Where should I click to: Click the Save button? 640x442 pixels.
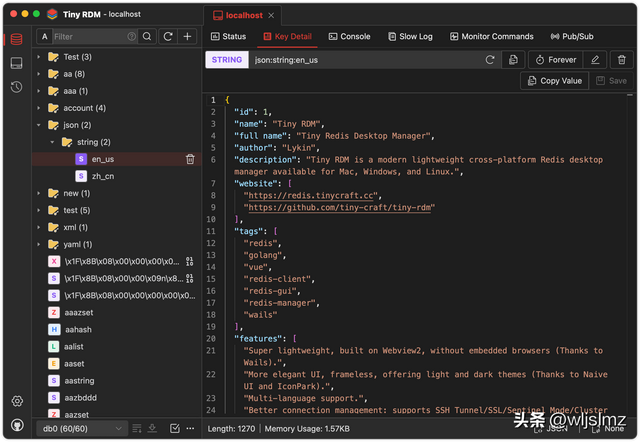(611, 81)
